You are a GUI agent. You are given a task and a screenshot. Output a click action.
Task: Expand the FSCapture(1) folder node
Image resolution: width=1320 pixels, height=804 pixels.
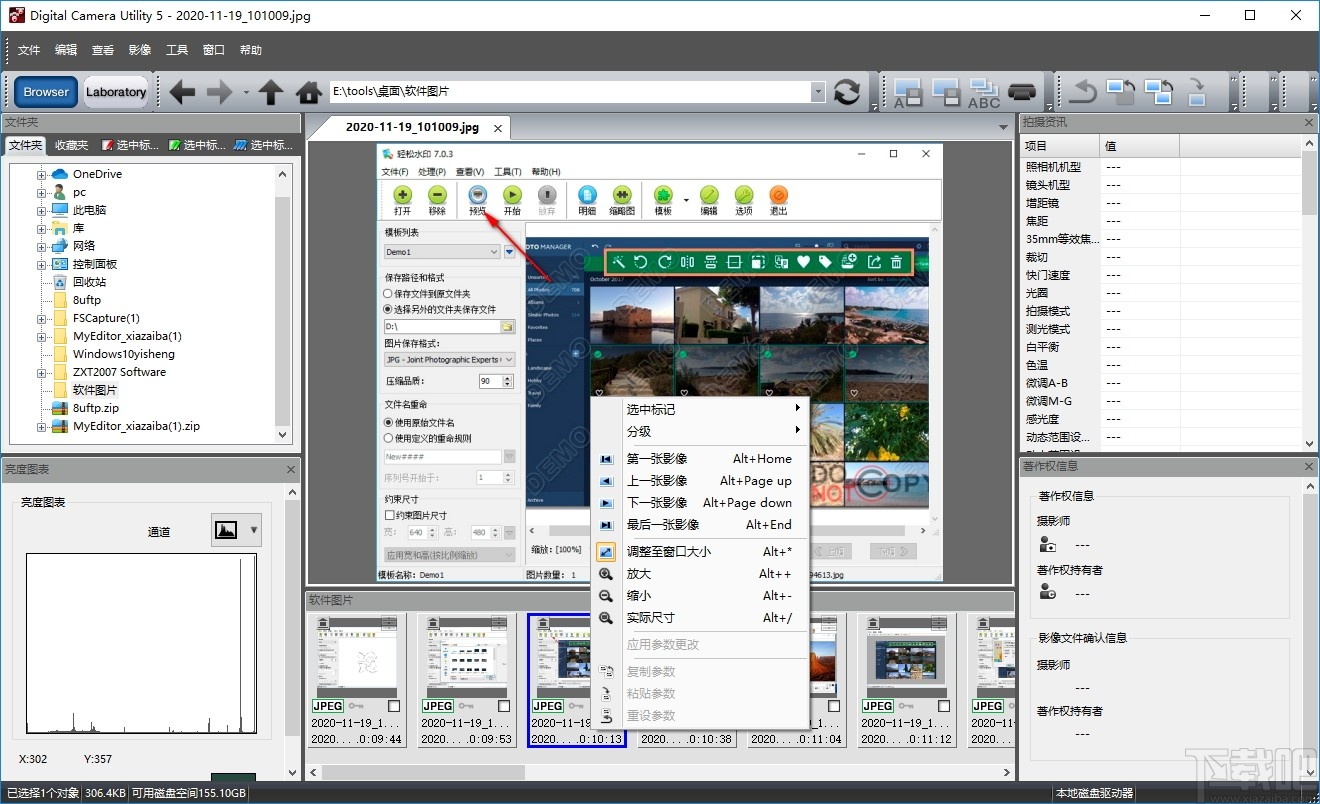point(42,318)
